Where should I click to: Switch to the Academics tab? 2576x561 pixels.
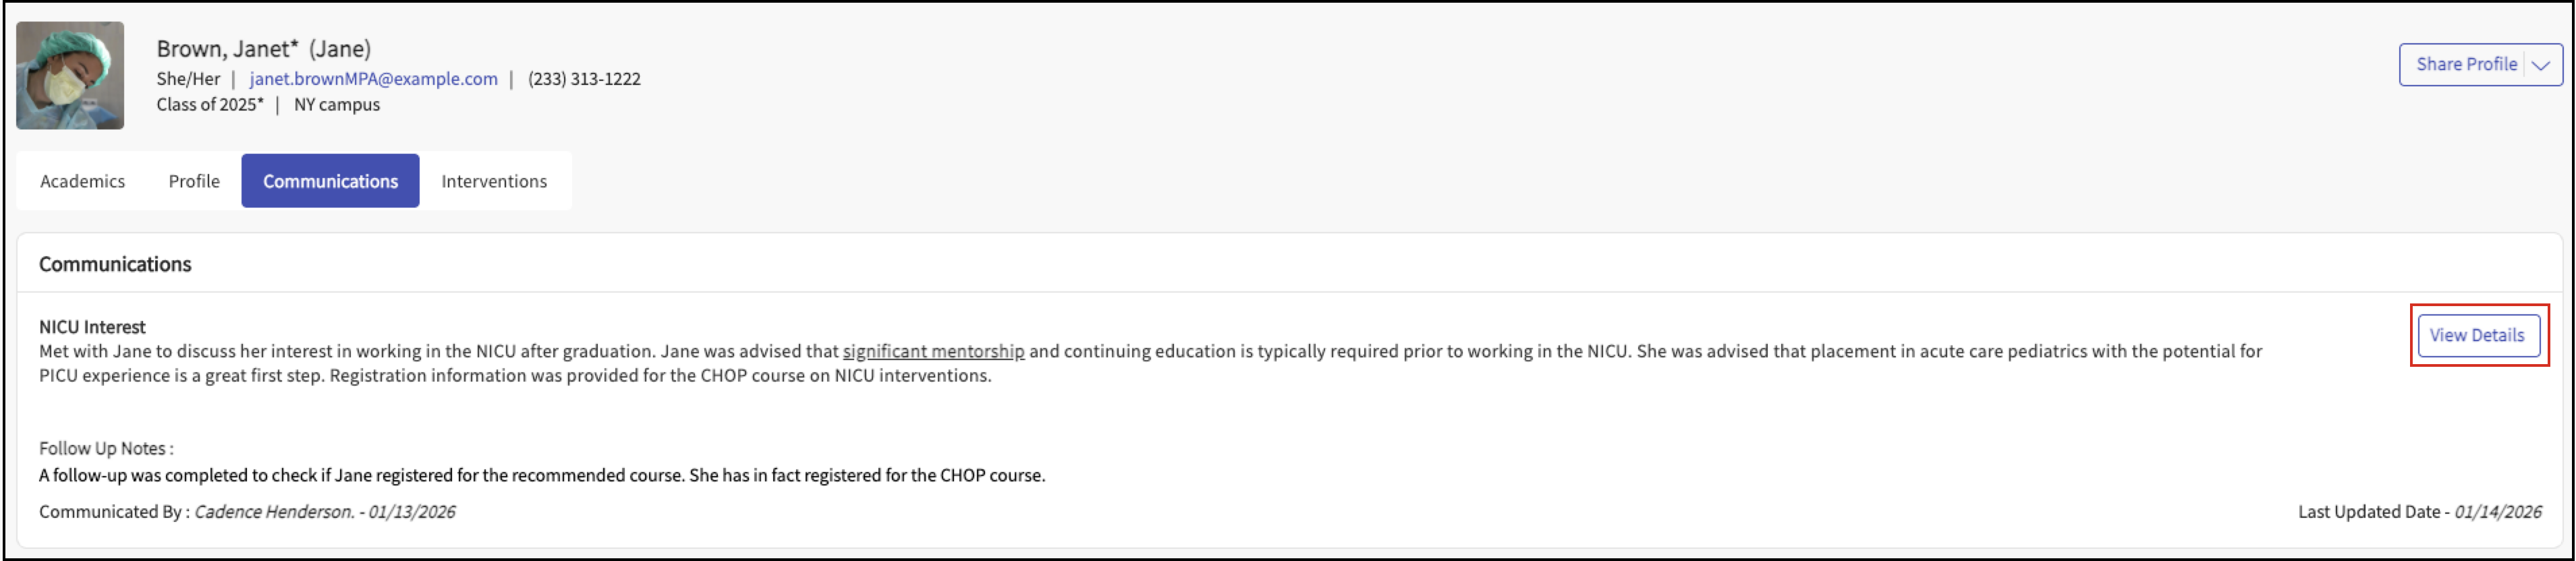[x=82, y=181]
